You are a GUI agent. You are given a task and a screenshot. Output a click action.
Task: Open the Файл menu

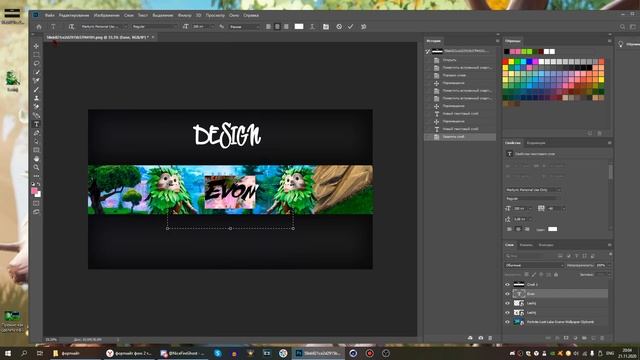pos(49,15)
